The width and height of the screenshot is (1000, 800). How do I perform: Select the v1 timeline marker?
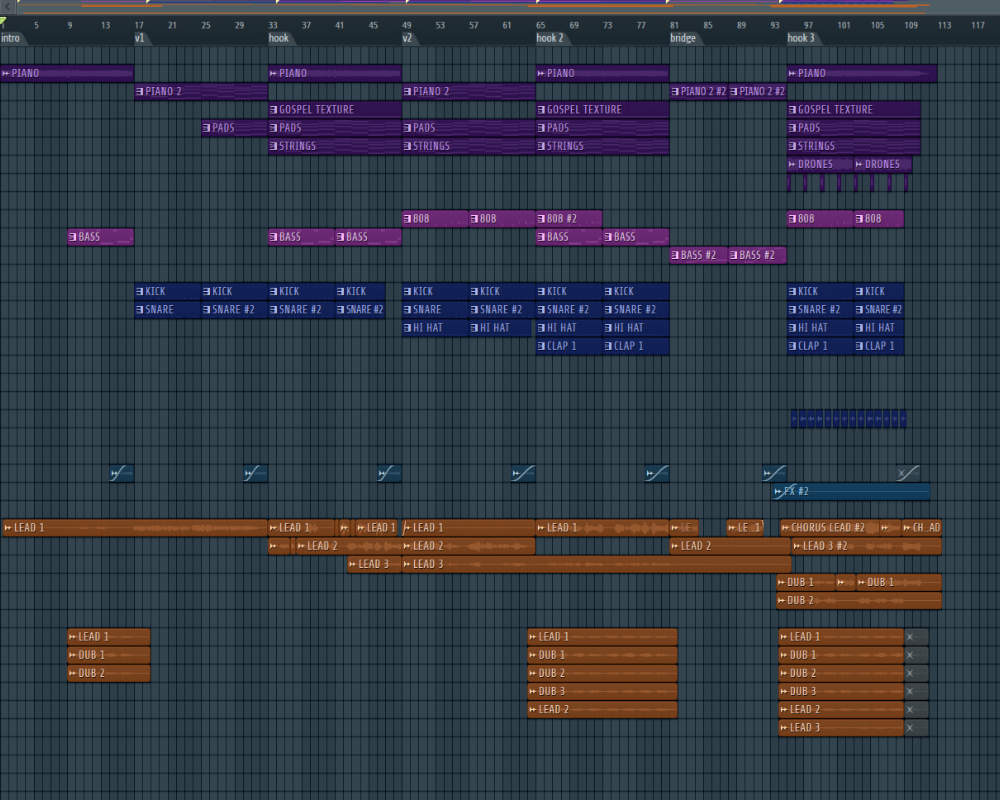(x=140, y=38)
